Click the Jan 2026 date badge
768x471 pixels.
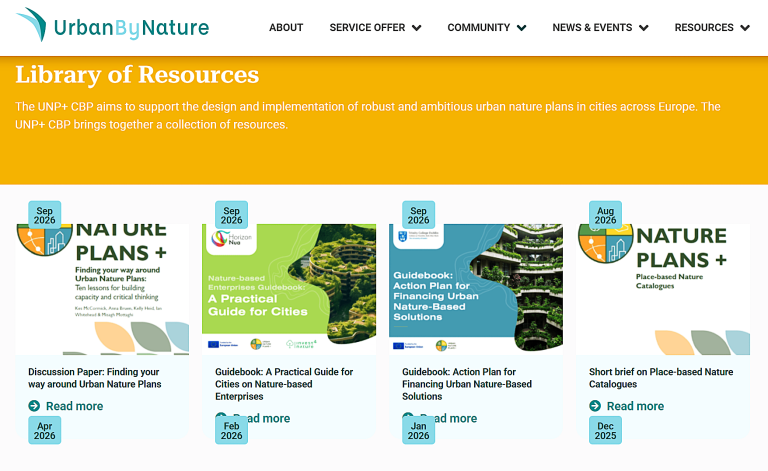coord(418,430)
